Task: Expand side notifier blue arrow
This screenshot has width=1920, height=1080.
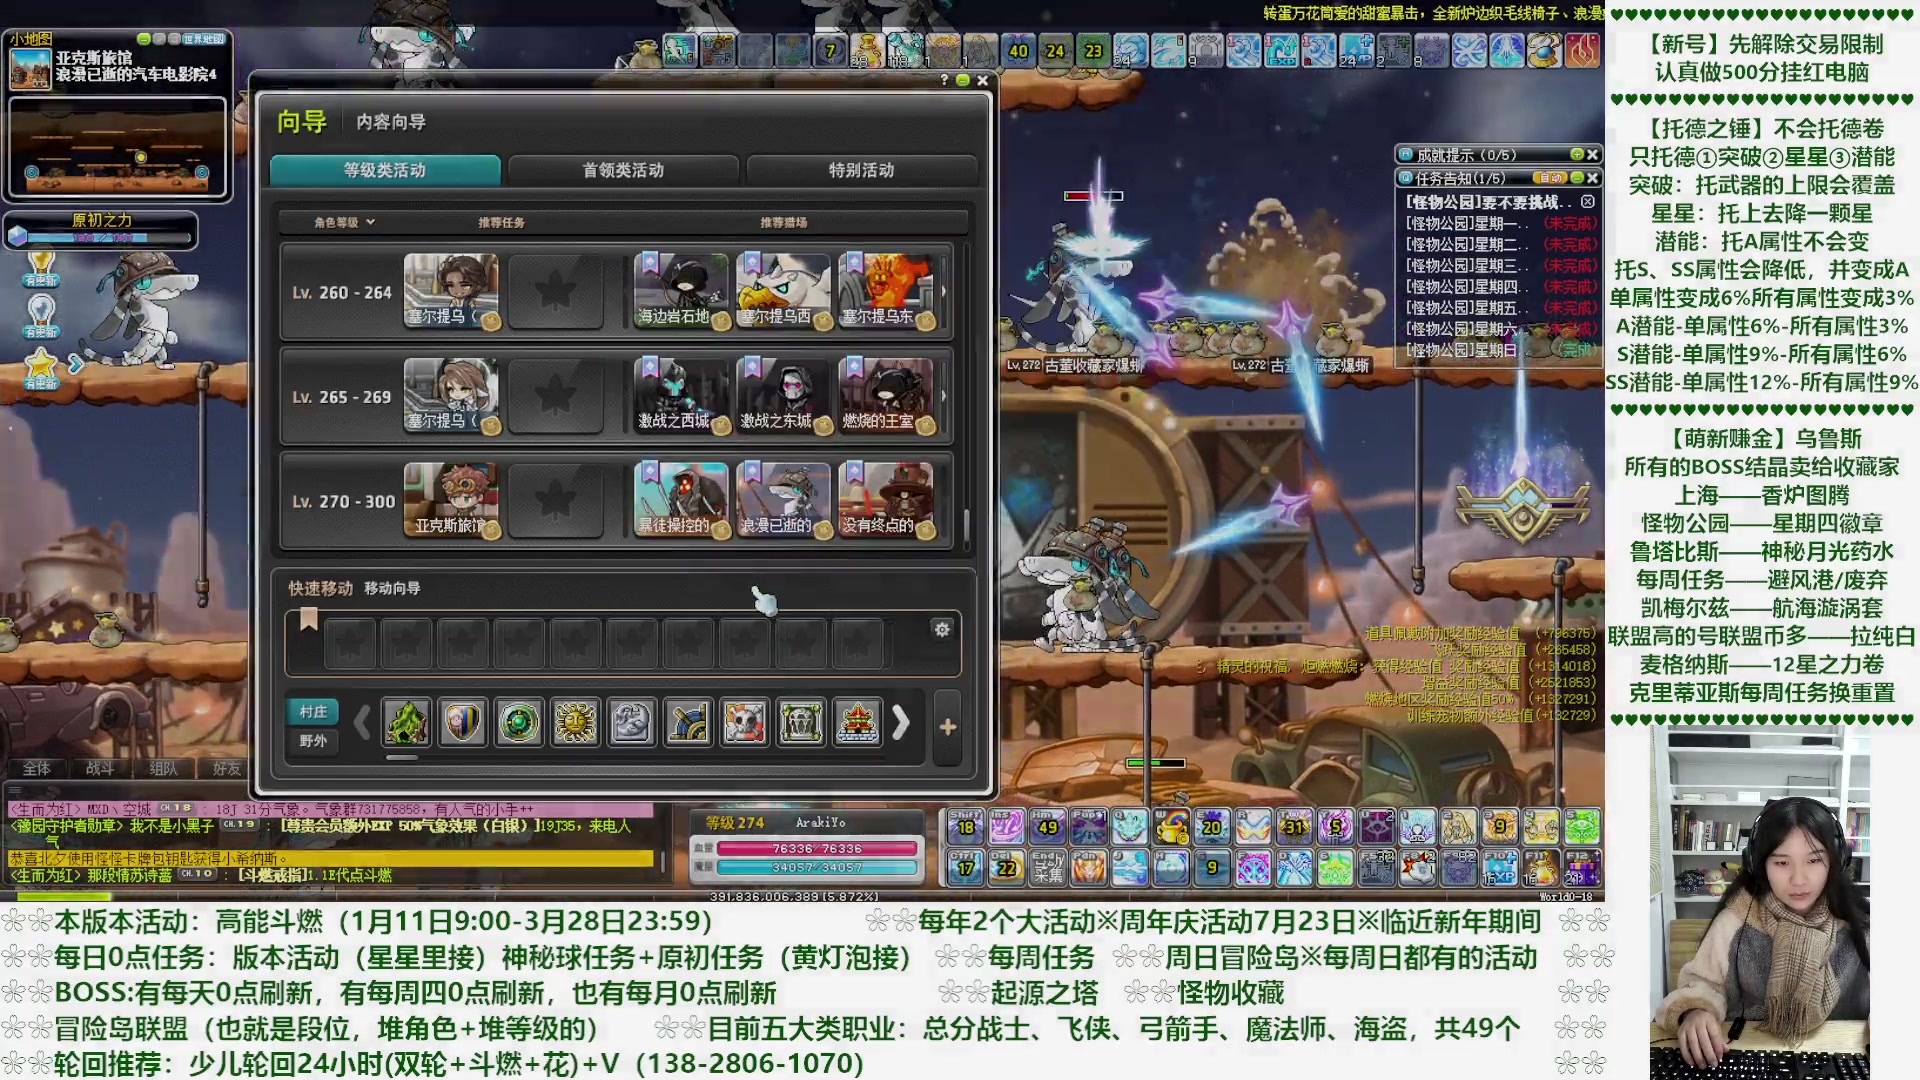Action: pos(75,364)
